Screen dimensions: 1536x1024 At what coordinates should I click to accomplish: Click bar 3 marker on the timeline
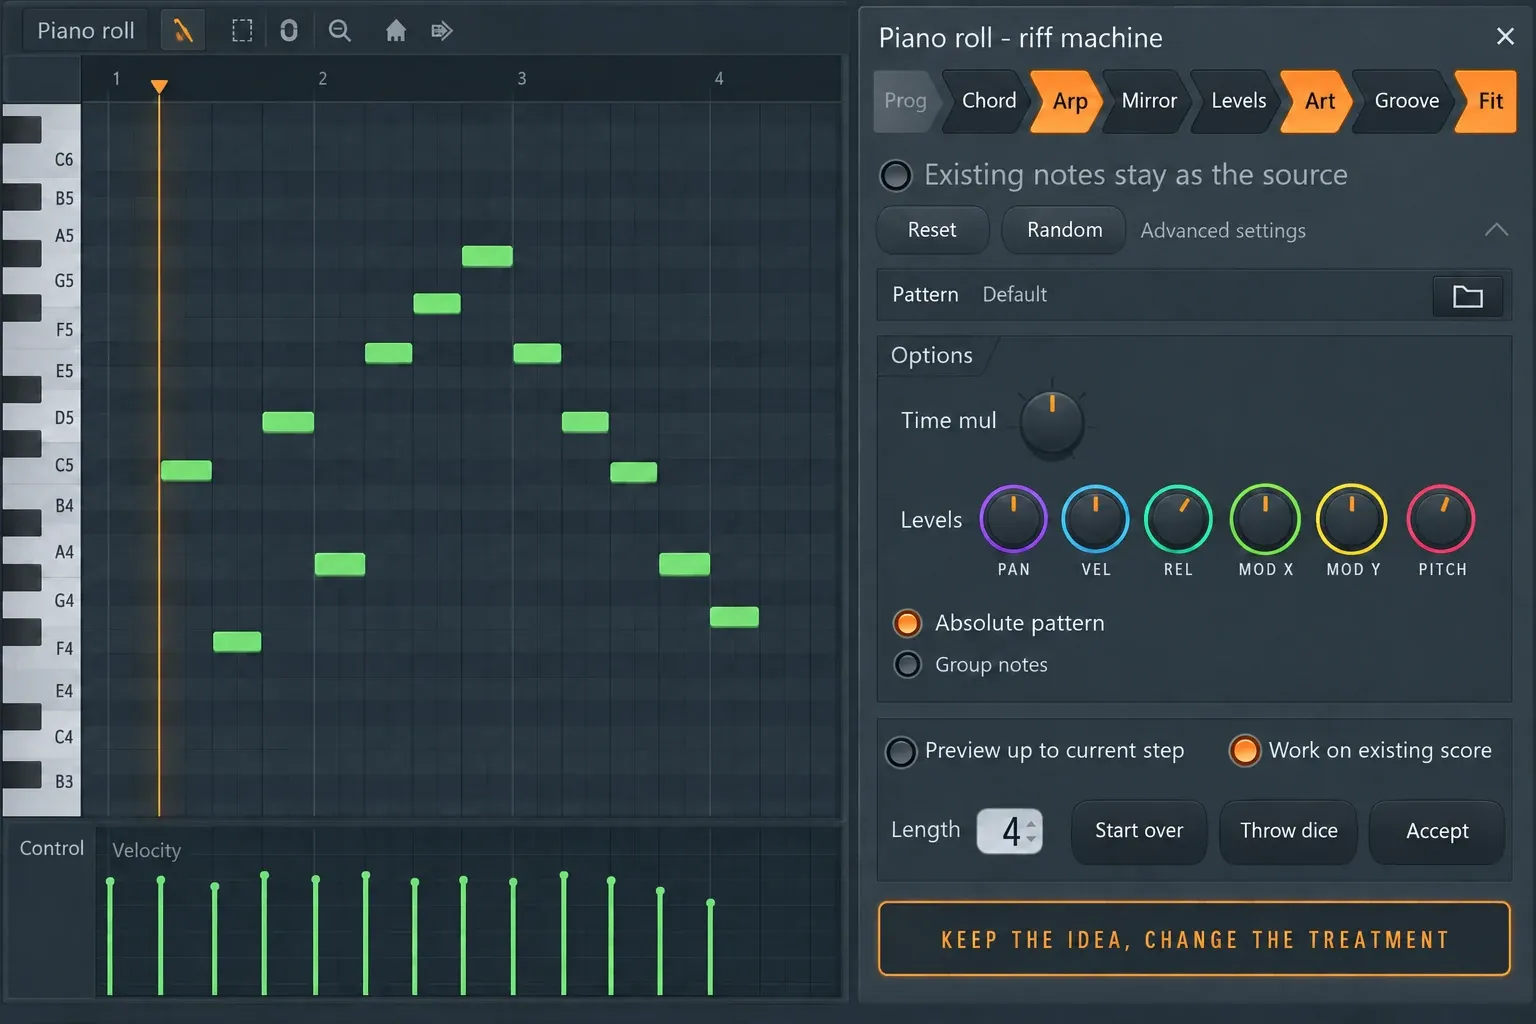coord(521,79)
